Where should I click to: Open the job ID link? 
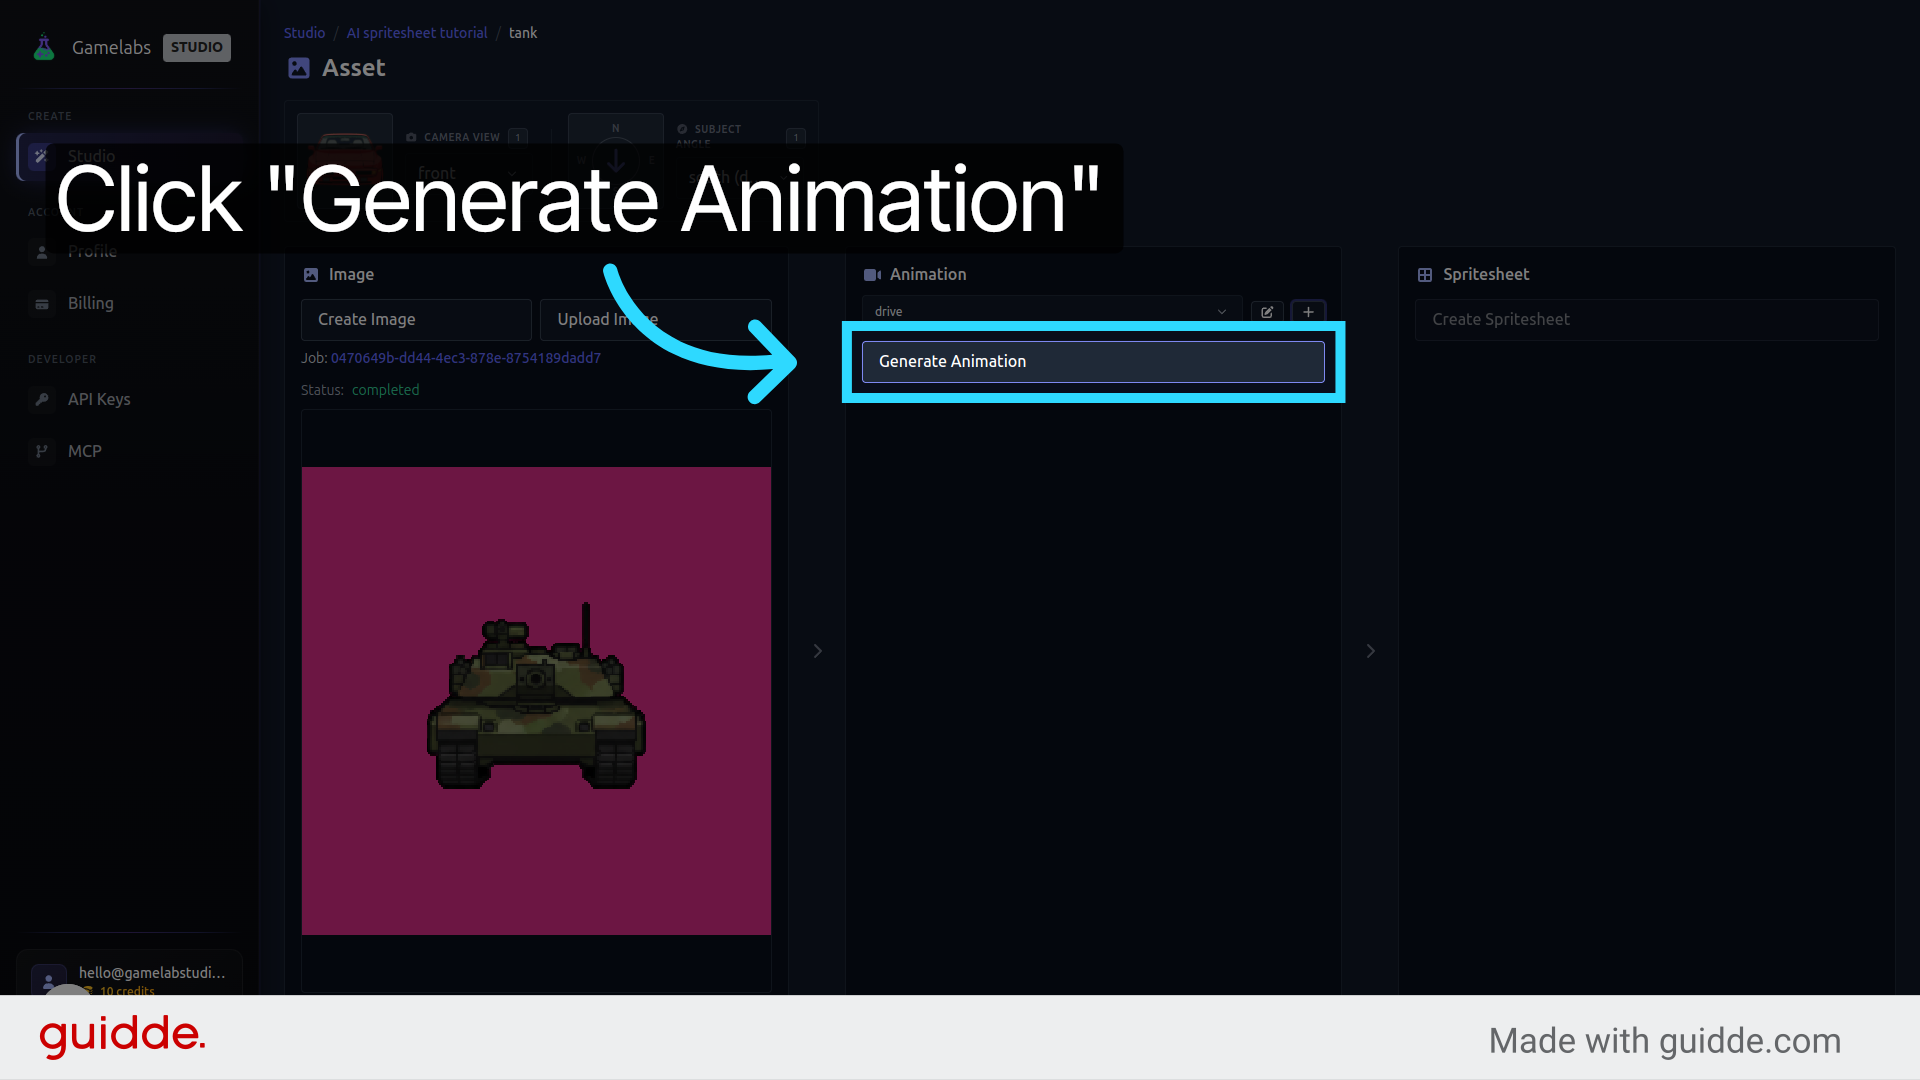466,358
